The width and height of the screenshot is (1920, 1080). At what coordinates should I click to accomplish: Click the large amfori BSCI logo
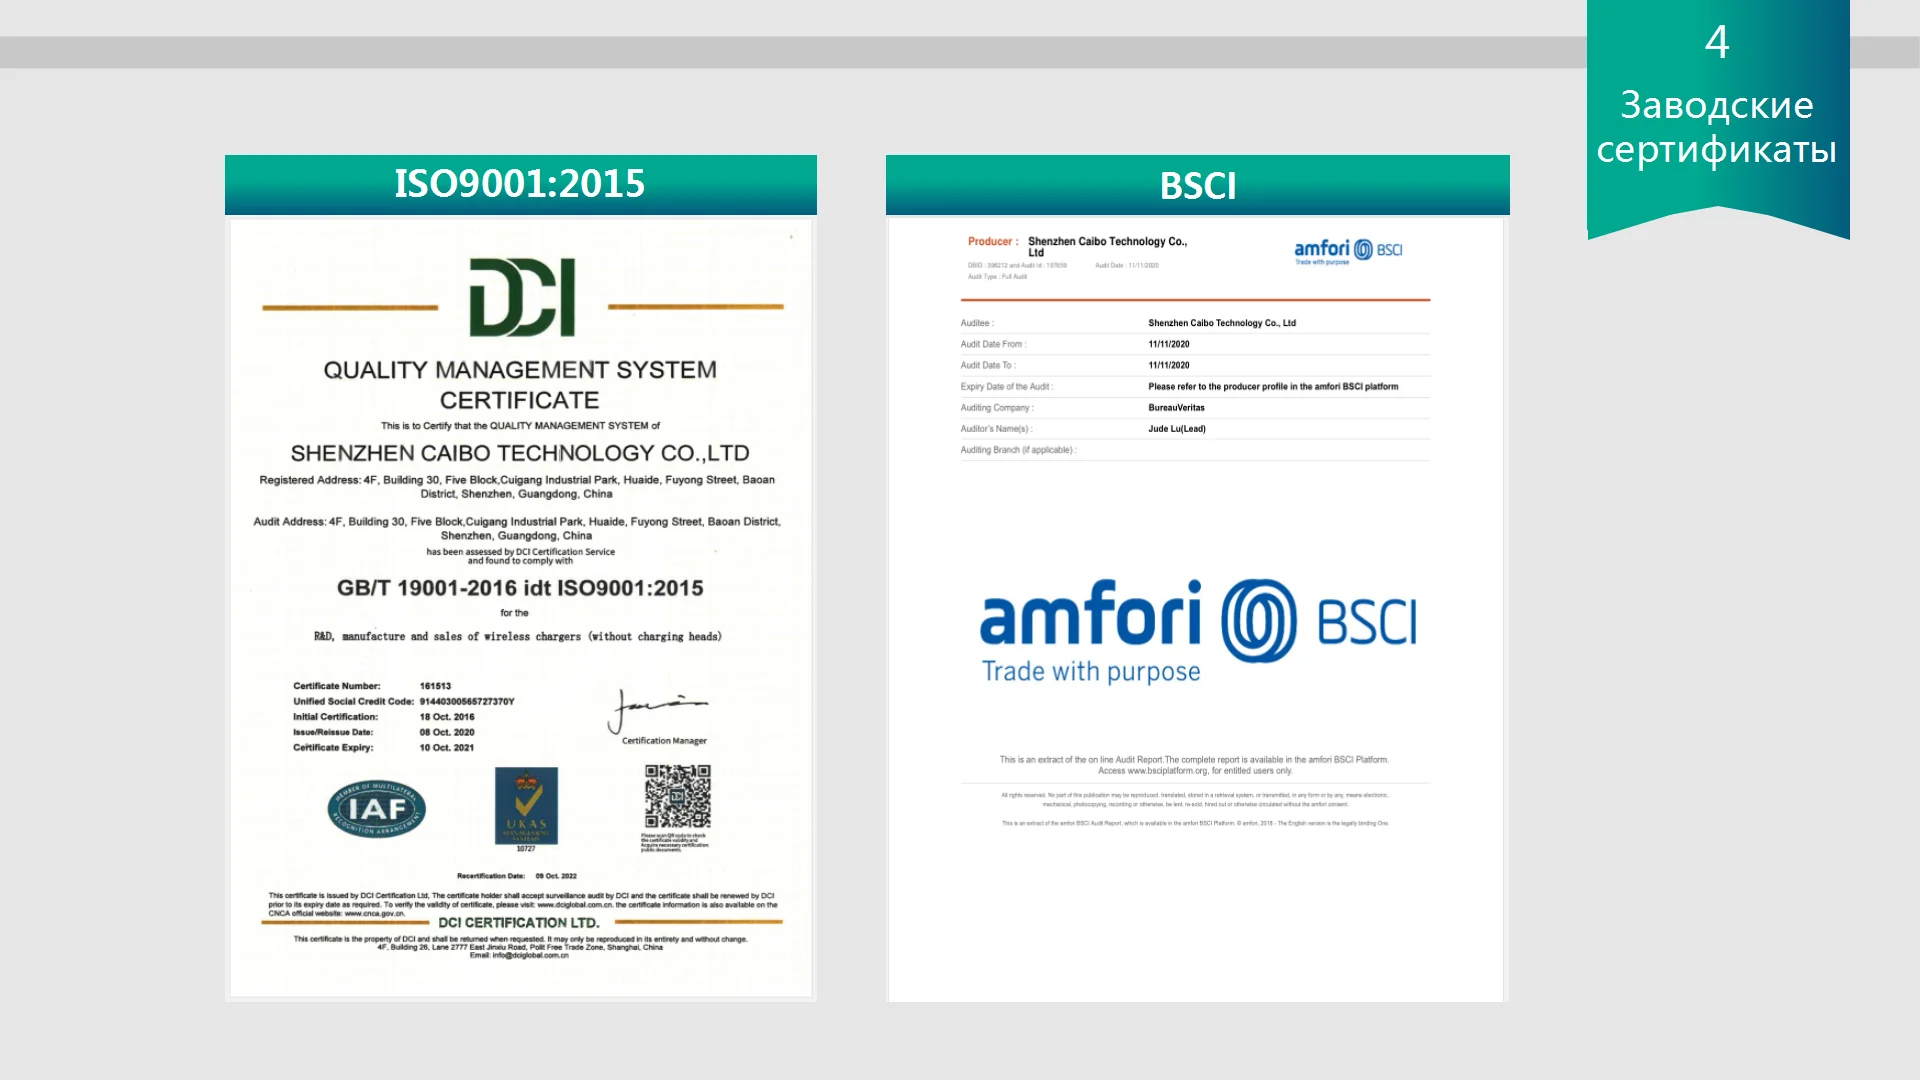[1198, 630]
